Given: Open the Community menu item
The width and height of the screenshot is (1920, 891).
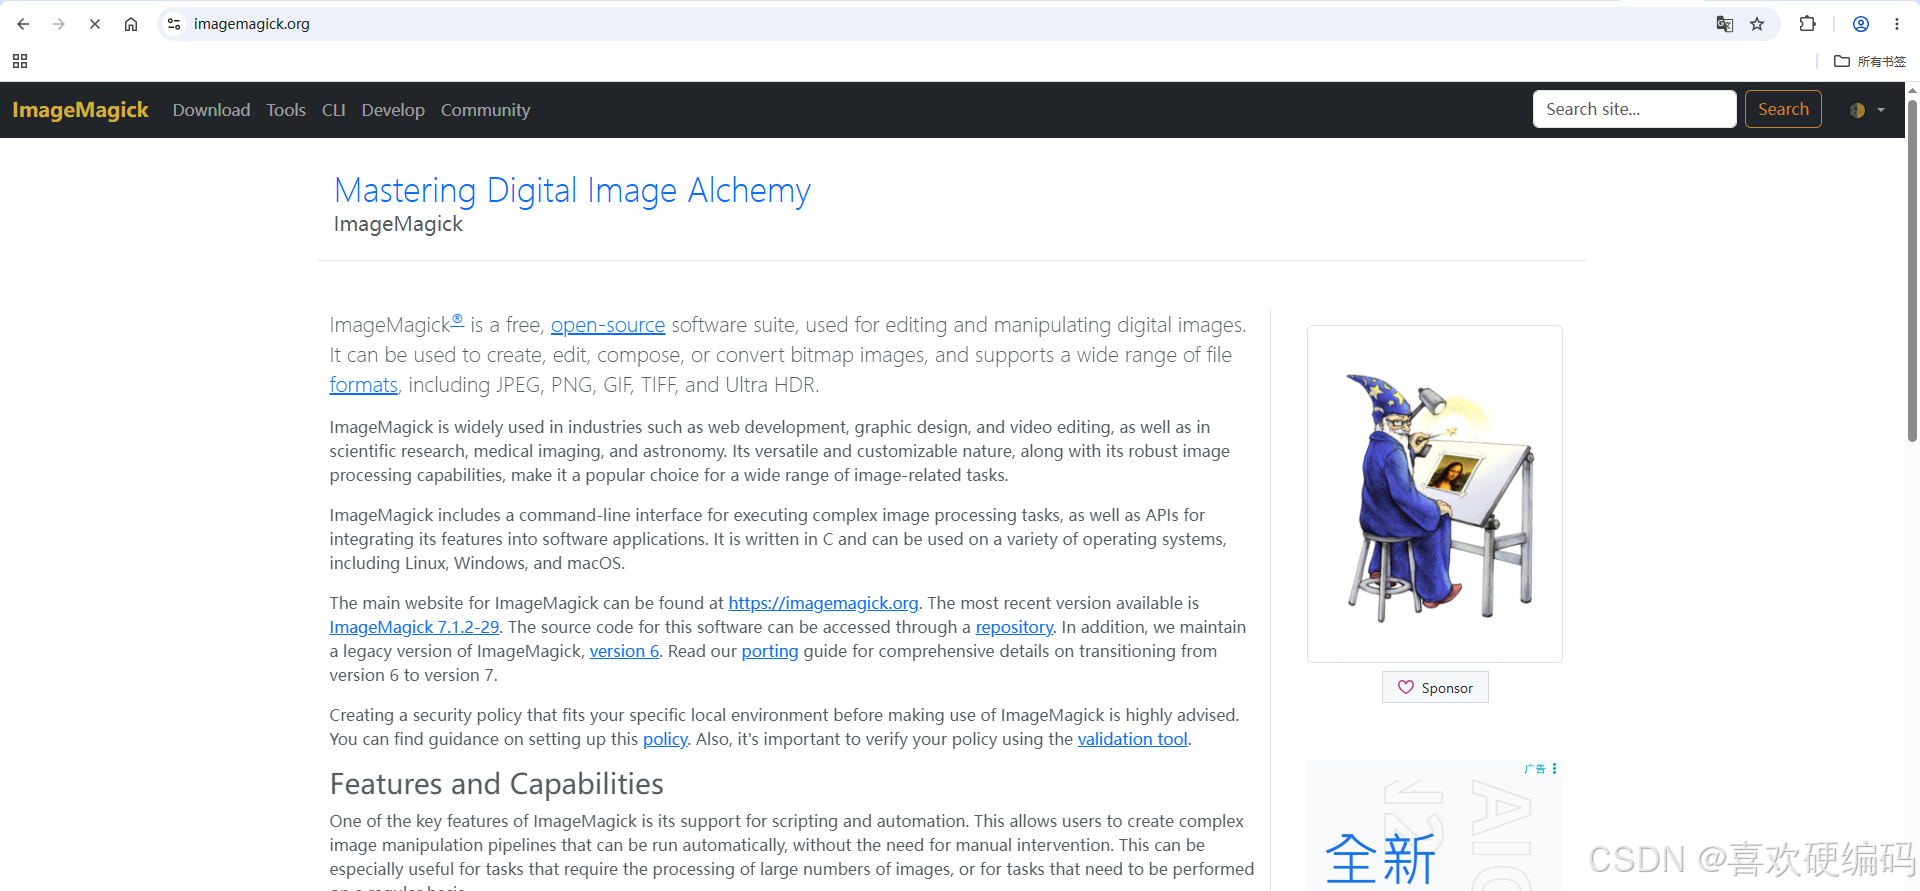Looking at the screenshot, I should (485, 110).
